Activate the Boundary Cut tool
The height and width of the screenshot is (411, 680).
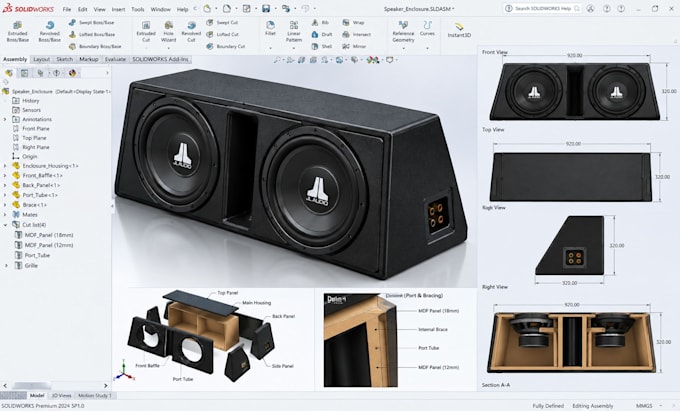coord(226,46)
